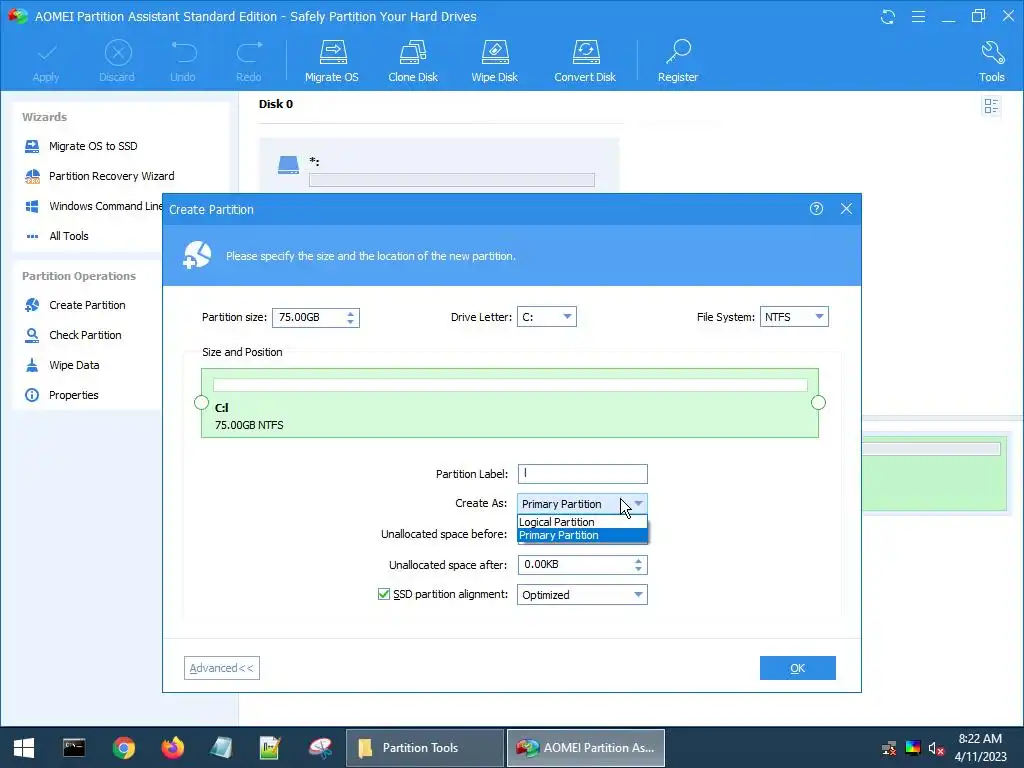Open the paint app taskbar icon
1024x768 pixels.
(320, 748)
